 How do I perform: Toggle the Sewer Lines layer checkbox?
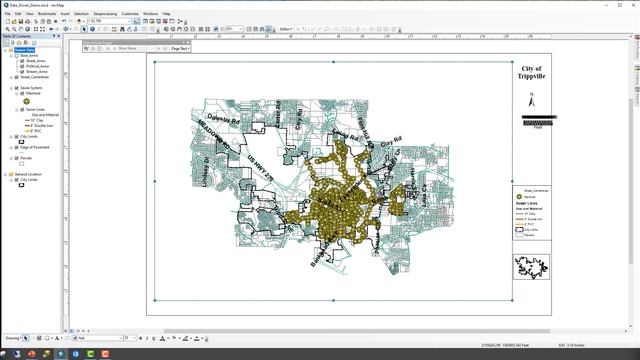click(22, 109)
